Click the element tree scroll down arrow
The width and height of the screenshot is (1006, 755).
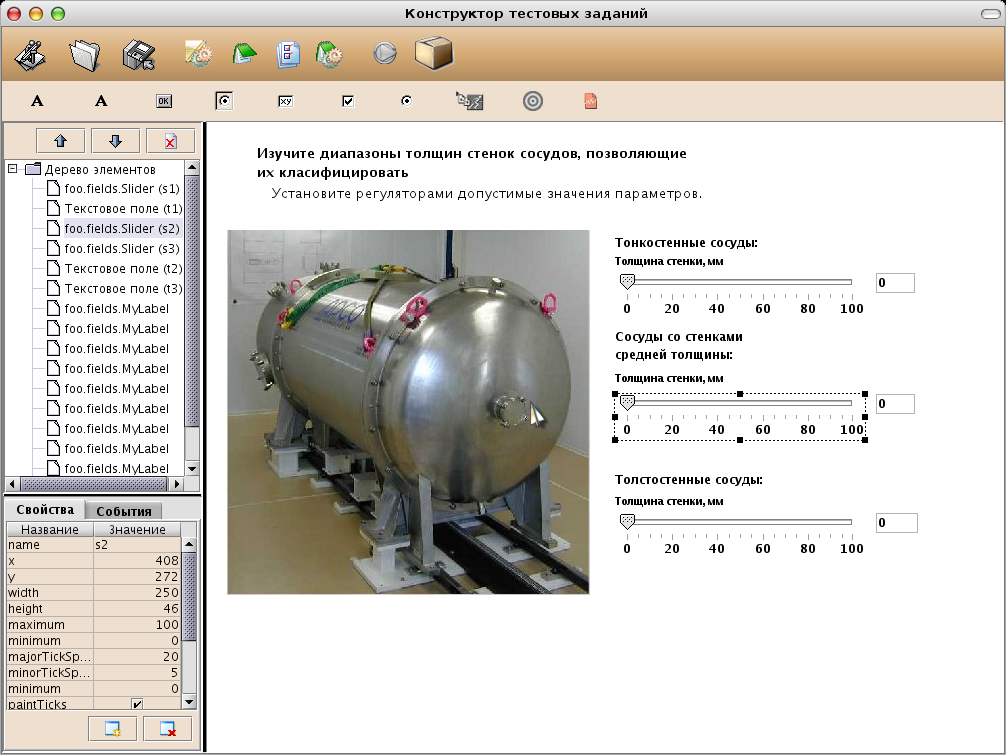(x=192, y=468)
